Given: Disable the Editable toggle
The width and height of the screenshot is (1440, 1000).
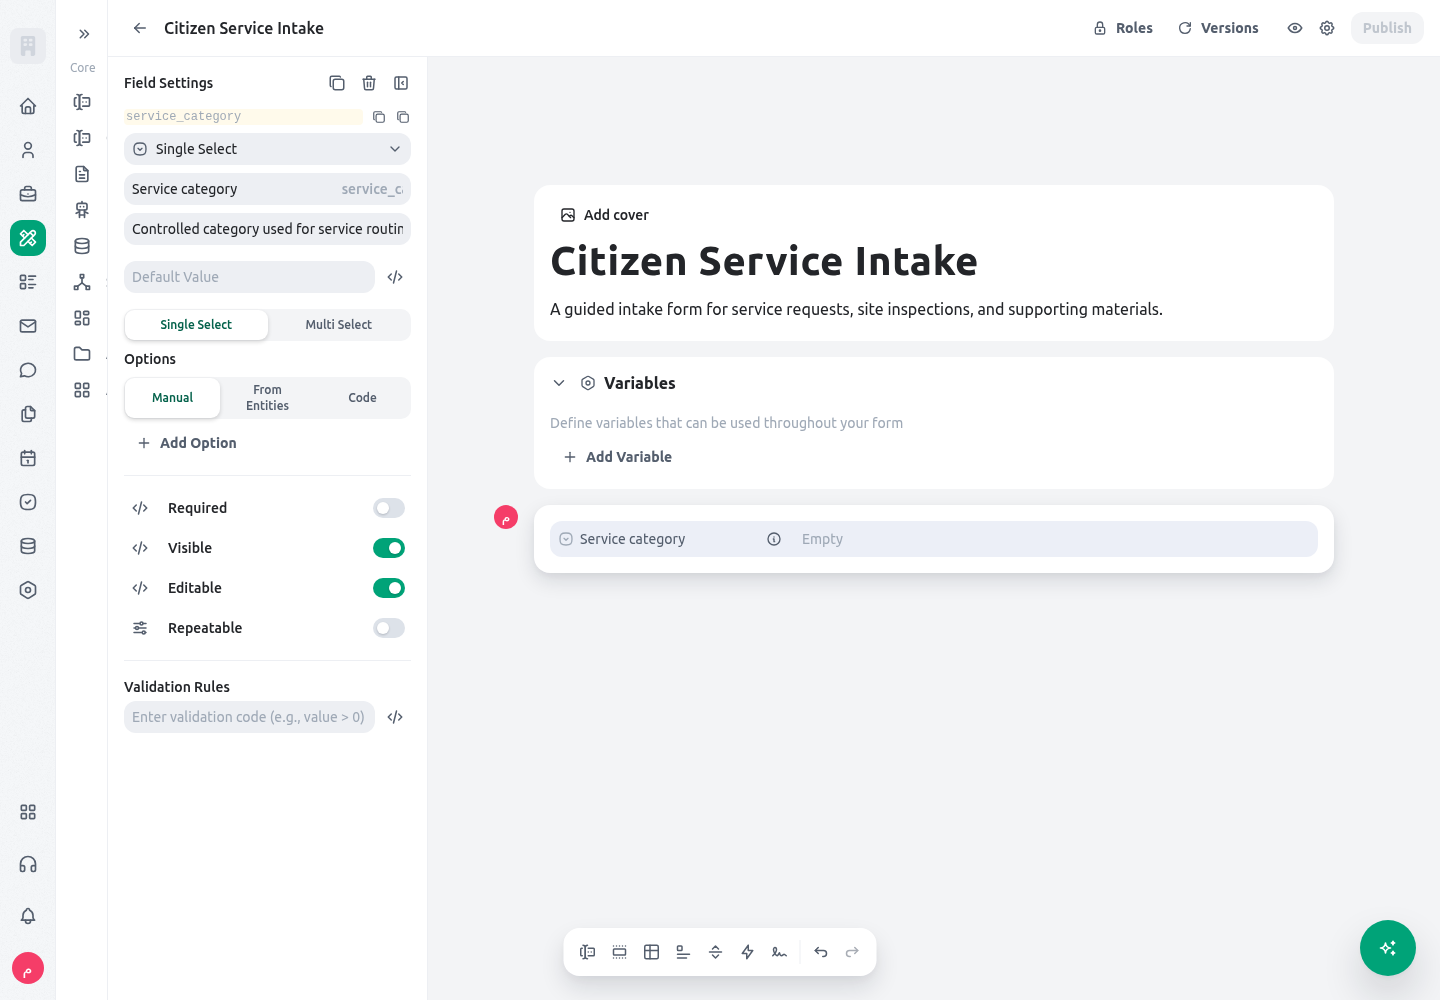Looking at the screenshot, I should pyautogui.click(x=389, y=588).
